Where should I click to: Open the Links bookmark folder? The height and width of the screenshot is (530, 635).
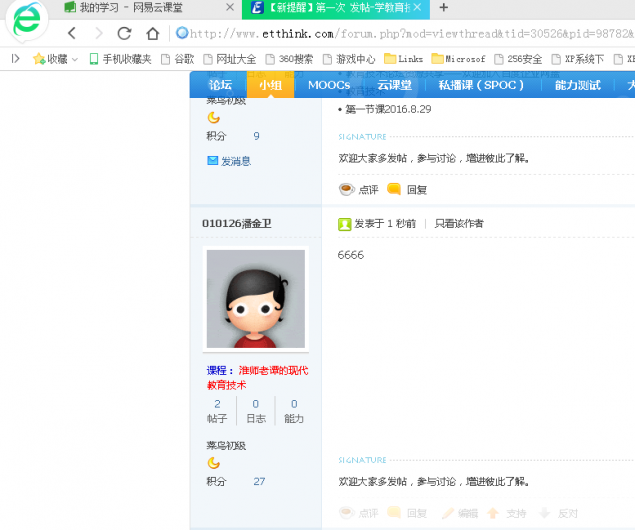(403, 59)
